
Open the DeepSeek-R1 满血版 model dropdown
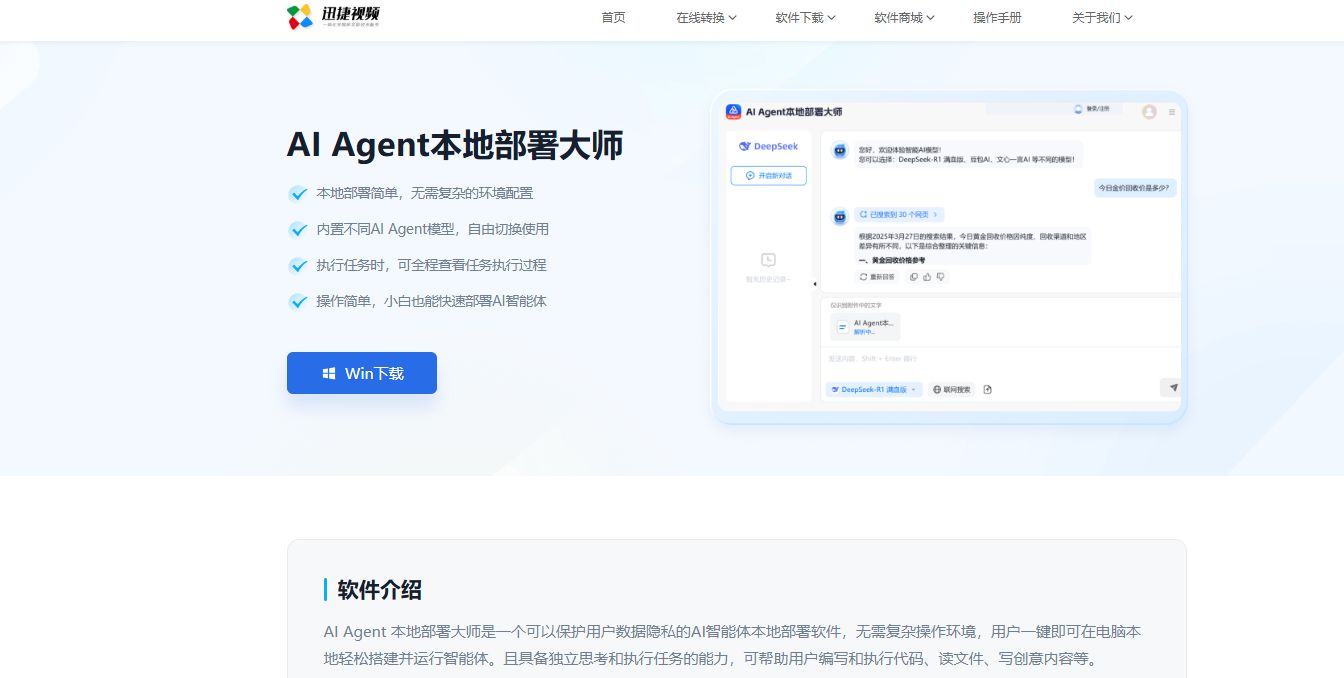(874, 389)
